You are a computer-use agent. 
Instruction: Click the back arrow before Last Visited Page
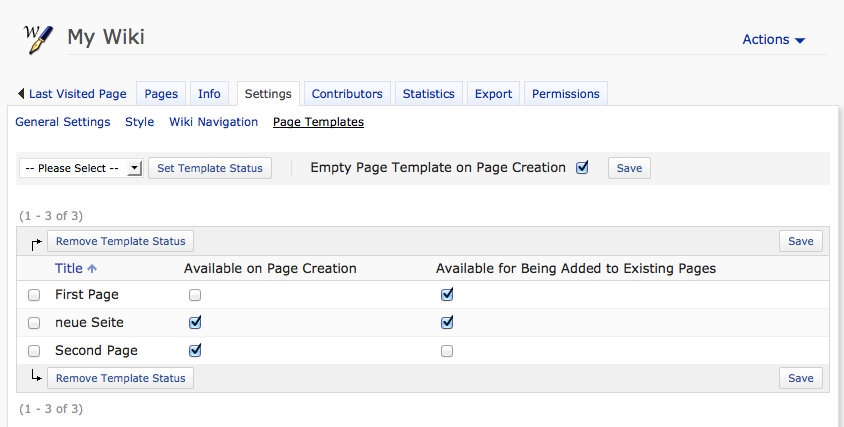coord(21,94)
